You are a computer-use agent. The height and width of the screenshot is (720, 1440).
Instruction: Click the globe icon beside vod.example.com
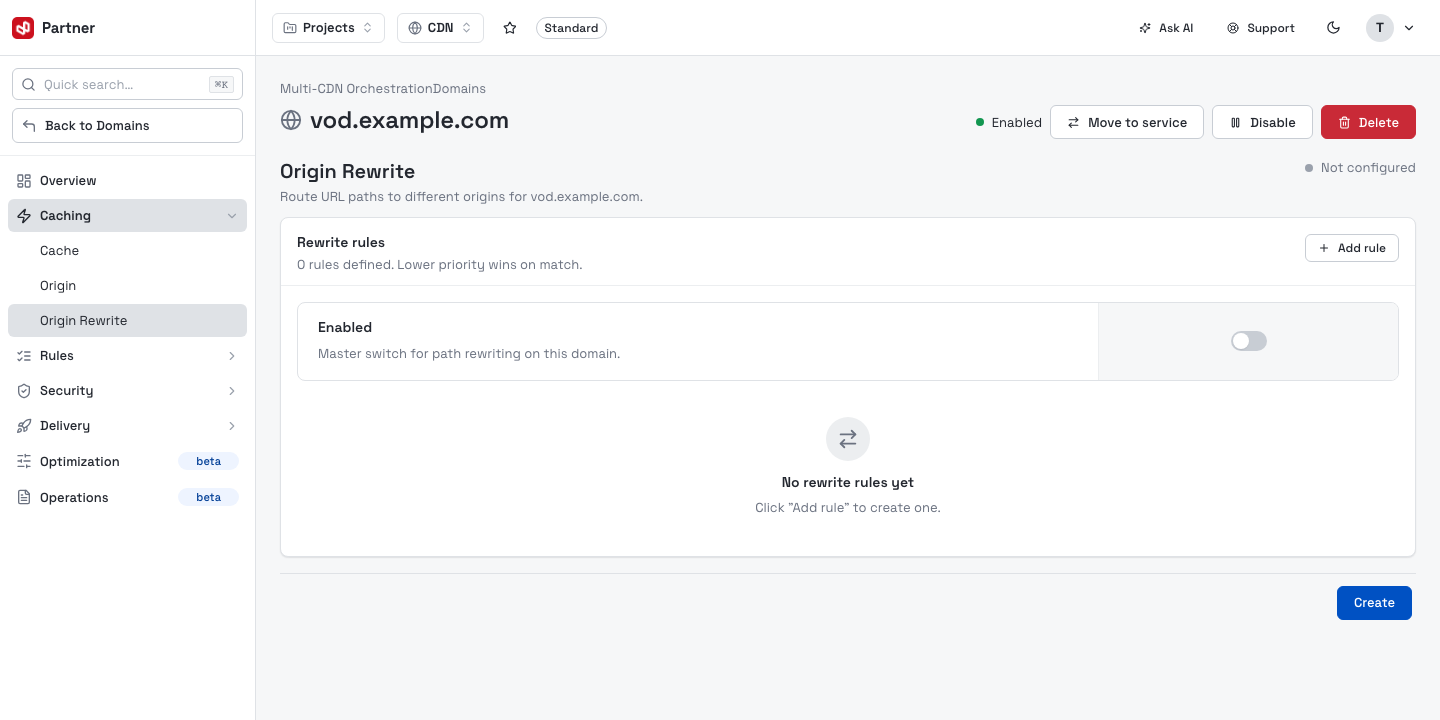291,121
